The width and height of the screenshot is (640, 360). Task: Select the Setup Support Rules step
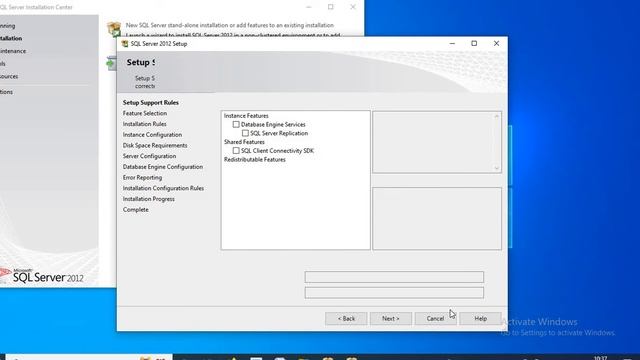tap(151, 102)
